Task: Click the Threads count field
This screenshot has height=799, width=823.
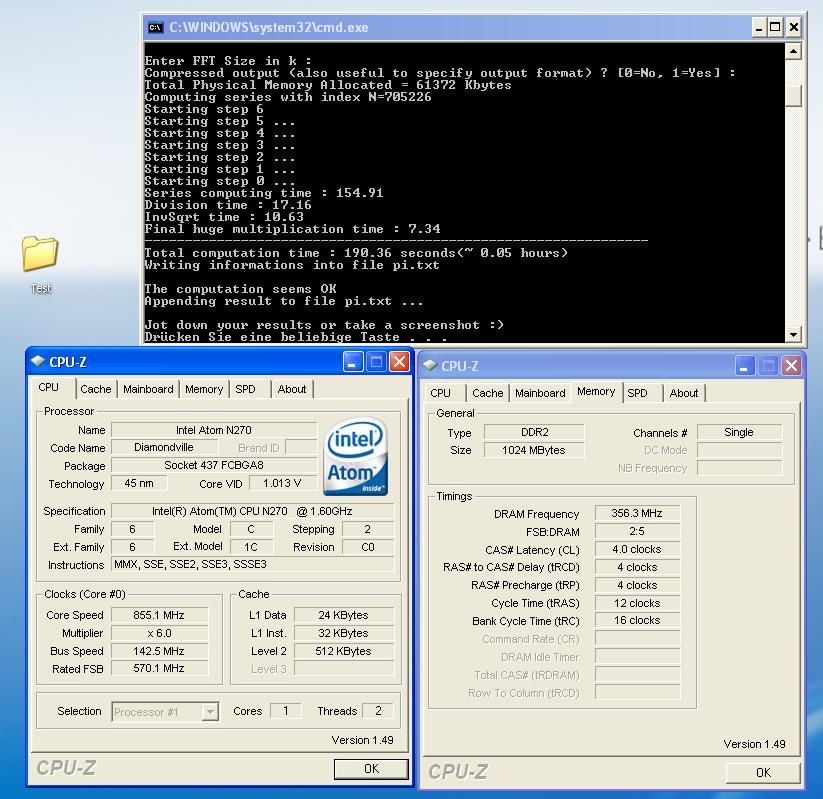Action: (x=378, y=711)
